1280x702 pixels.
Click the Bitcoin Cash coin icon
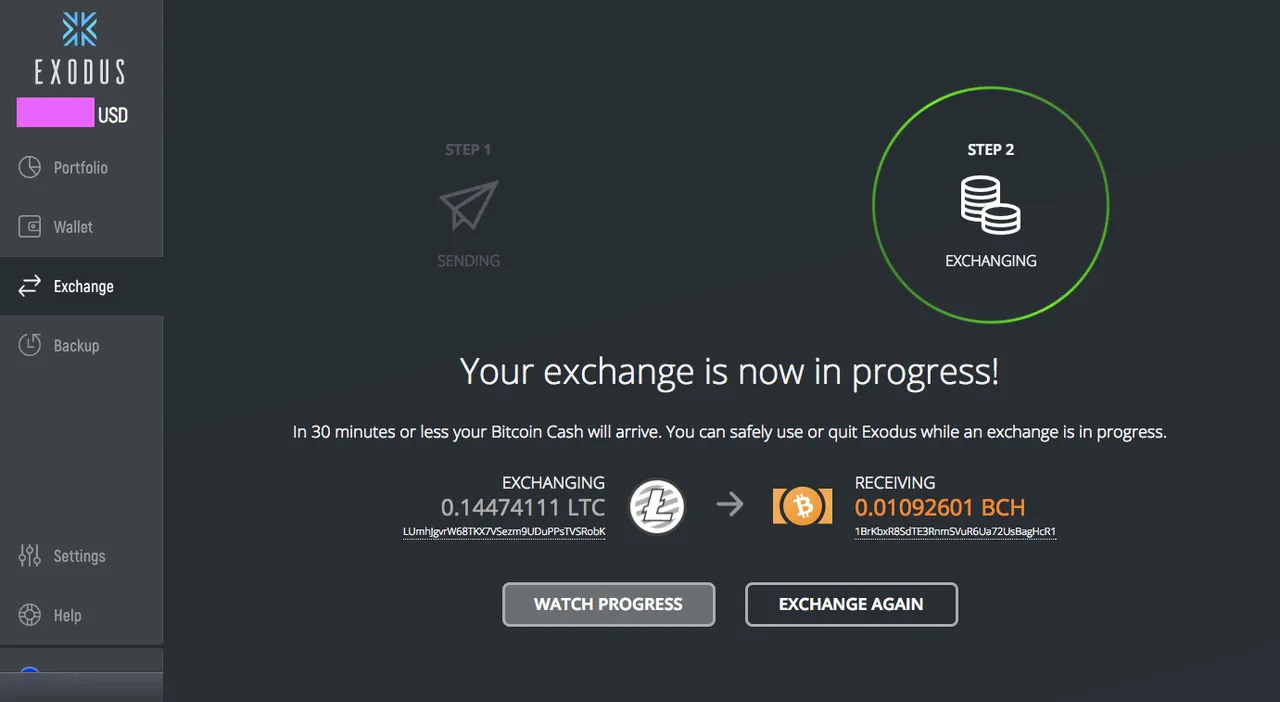point(802,507)
